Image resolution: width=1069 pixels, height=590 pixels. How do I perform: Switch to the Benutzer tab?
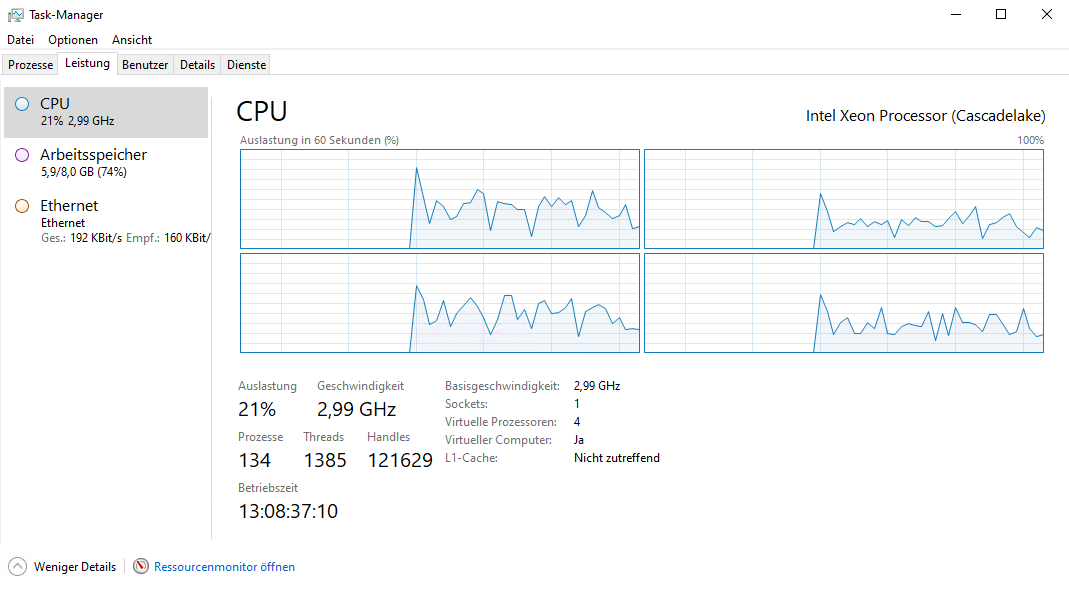pos(145,65)
